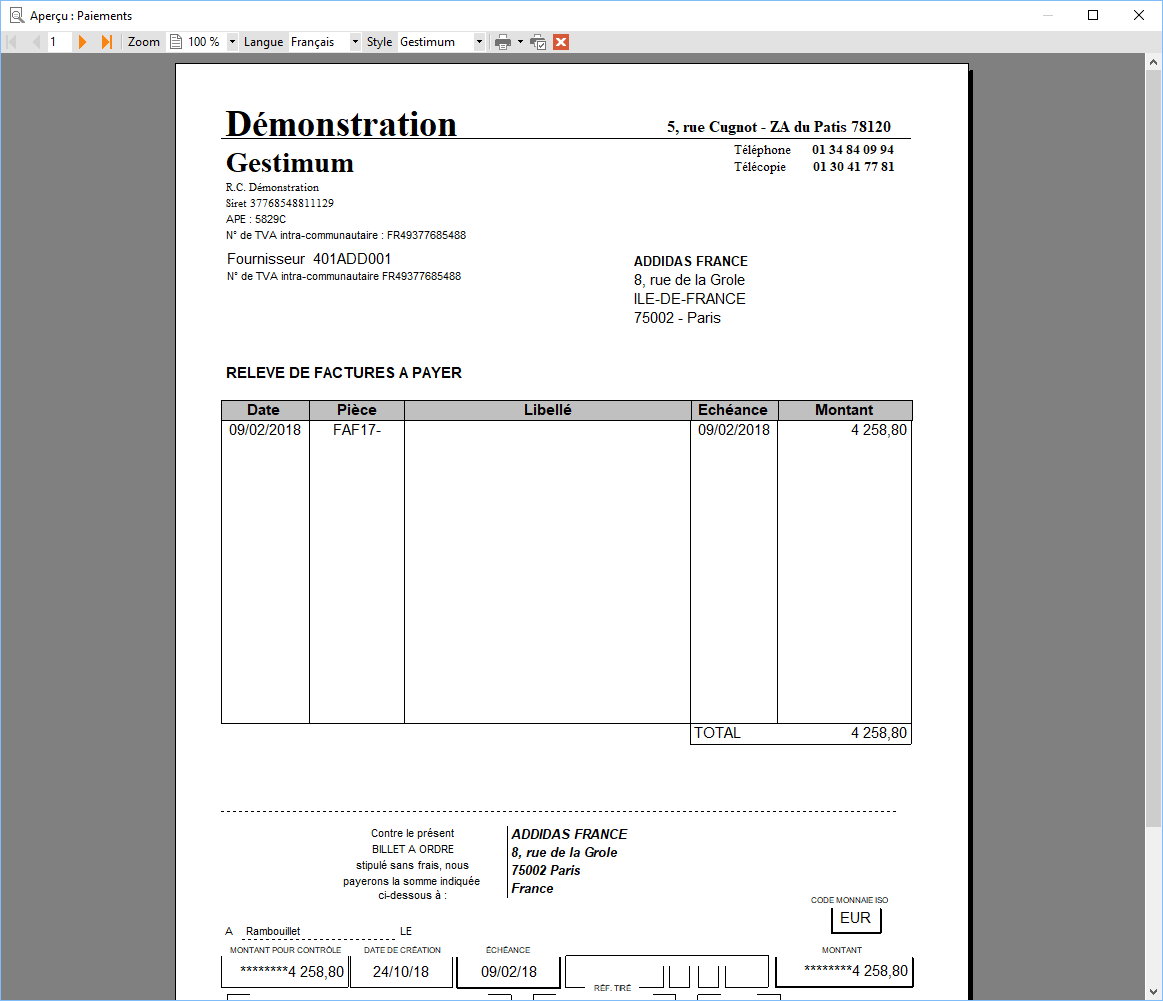Go to the first page
Viewport: 1163px width, 1001px height.
coord(12,42)
